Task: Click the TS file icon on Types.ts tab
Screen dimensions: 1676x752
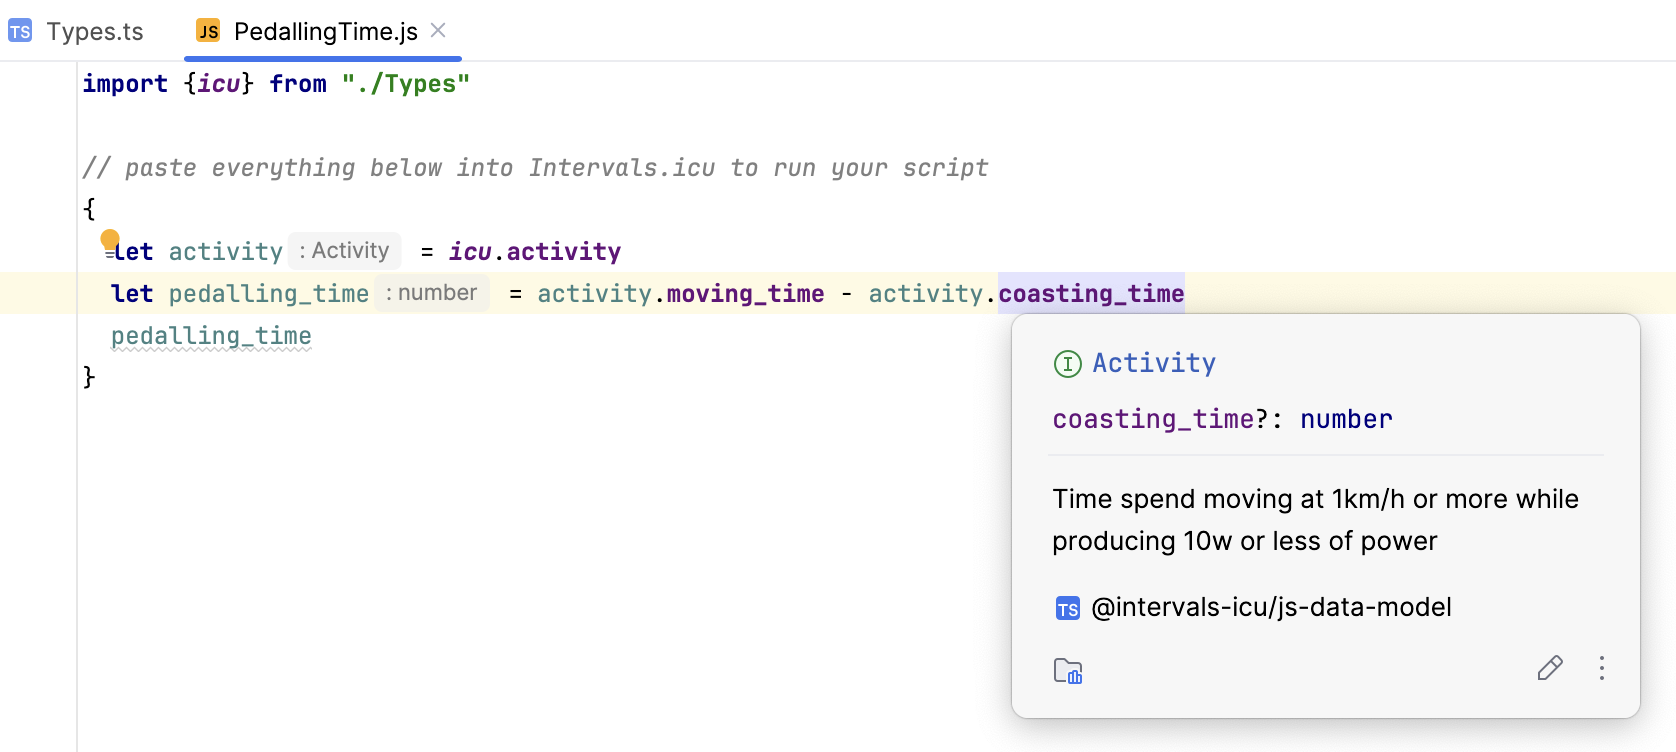Action: pyautogui.click(x=20, y=32)
